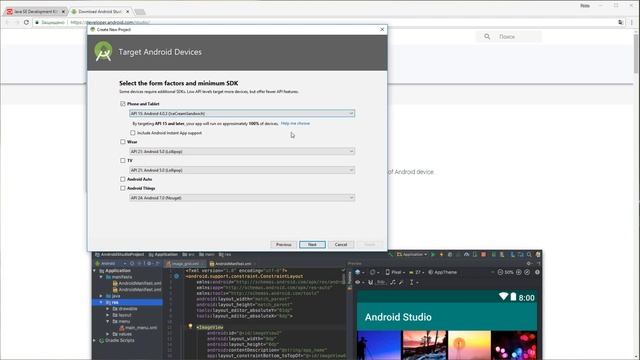This screenshot has height=360, width=640.
Task: Expand the values folder arrow
Action: 108,334
